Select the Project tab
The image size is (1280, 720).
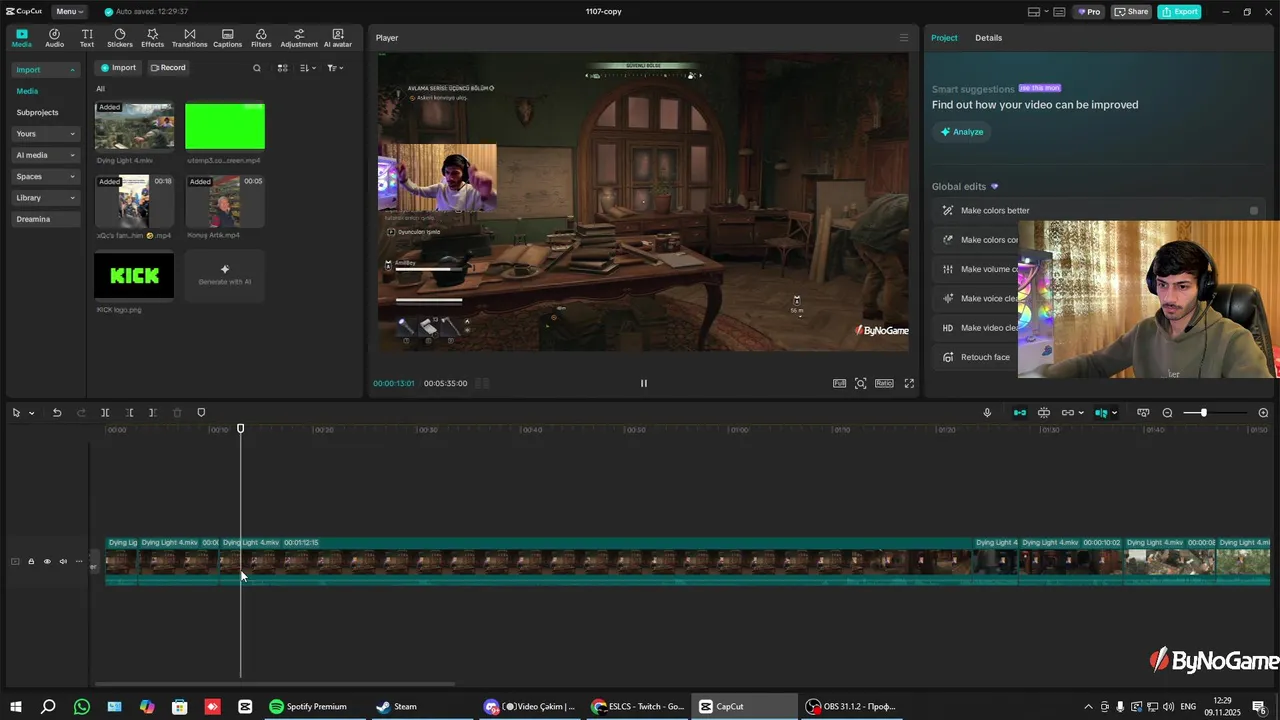(x=944, y=38)
